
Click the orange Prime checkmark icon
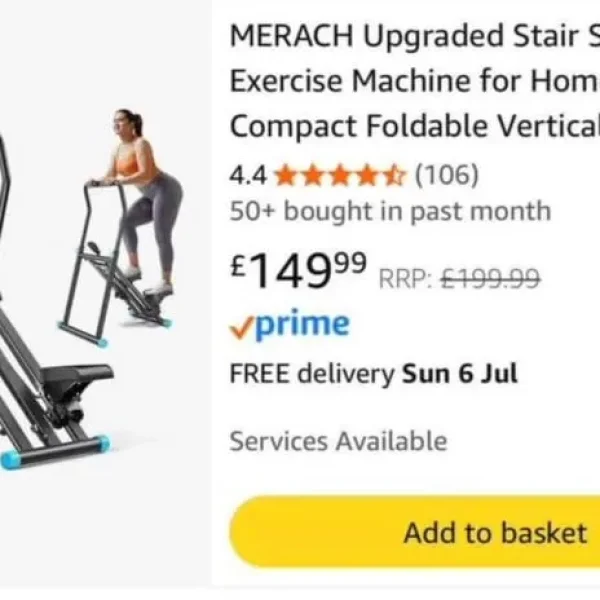pos(242,328)
